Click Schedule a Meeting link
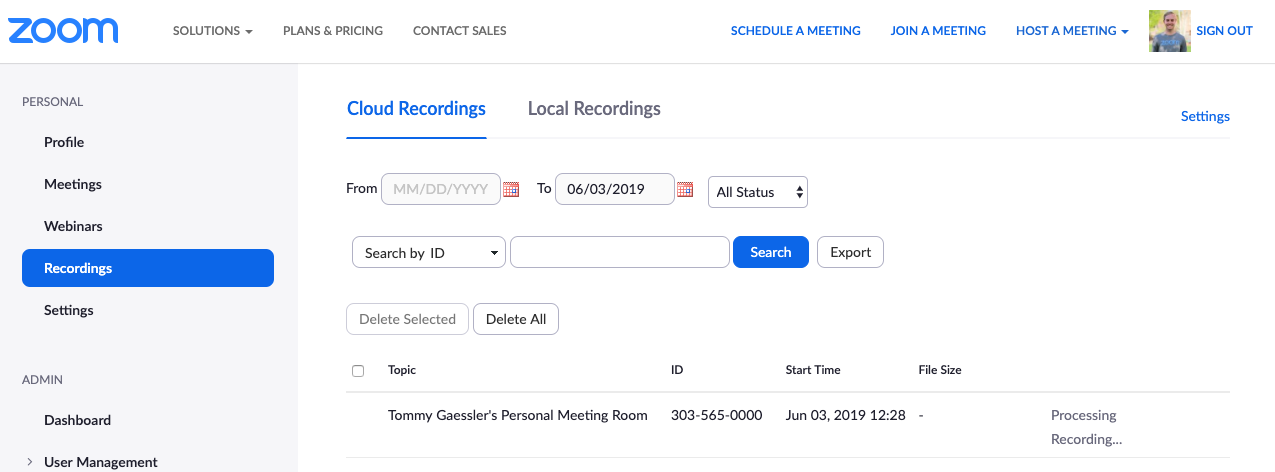 tap(796, 31)
